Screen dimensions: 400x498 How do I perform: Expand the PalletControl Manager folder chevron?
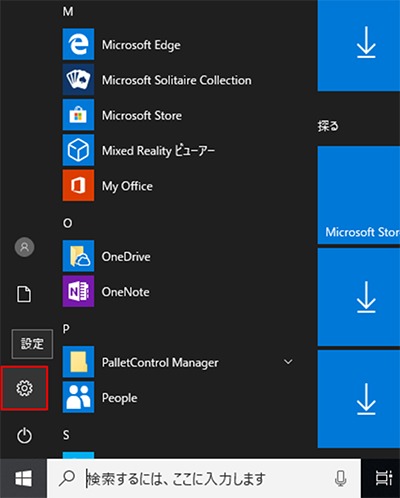pyautogui.click(x=288, y=362)
